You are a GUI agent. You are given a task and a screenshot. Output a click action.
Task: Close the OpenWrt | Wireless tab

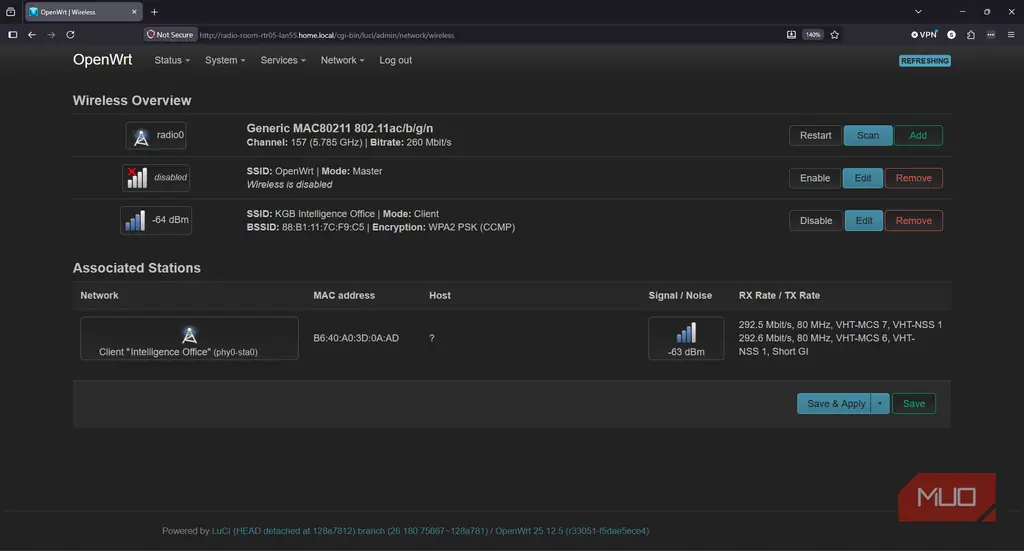pos(134,12)
